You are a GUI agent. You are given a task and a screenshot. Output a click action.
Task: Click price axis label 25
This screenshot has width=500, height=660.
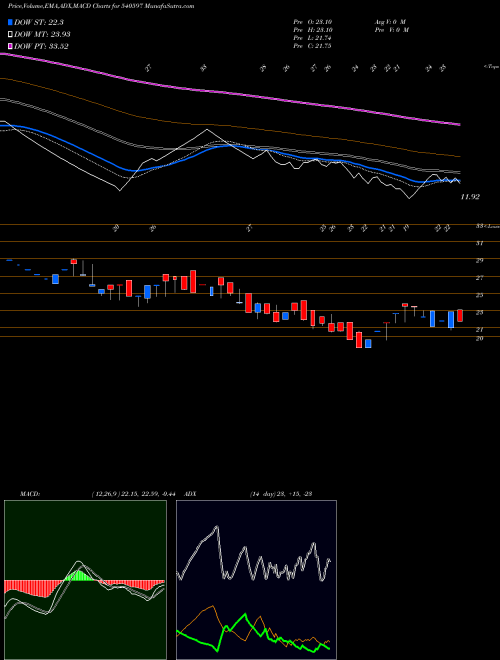tap(479, 295)
